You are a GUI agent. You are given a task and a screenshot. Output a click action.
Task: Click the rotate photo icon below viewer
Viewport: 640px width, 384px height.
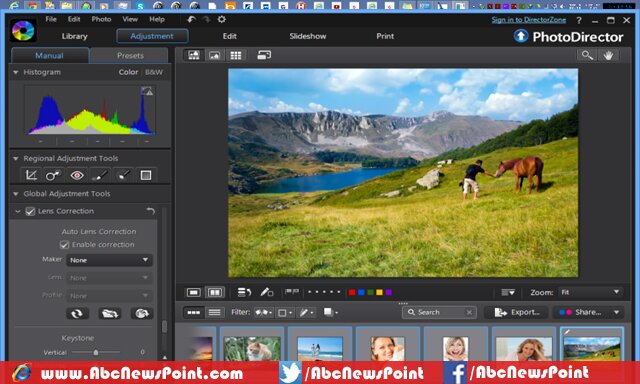coord(244,292)
